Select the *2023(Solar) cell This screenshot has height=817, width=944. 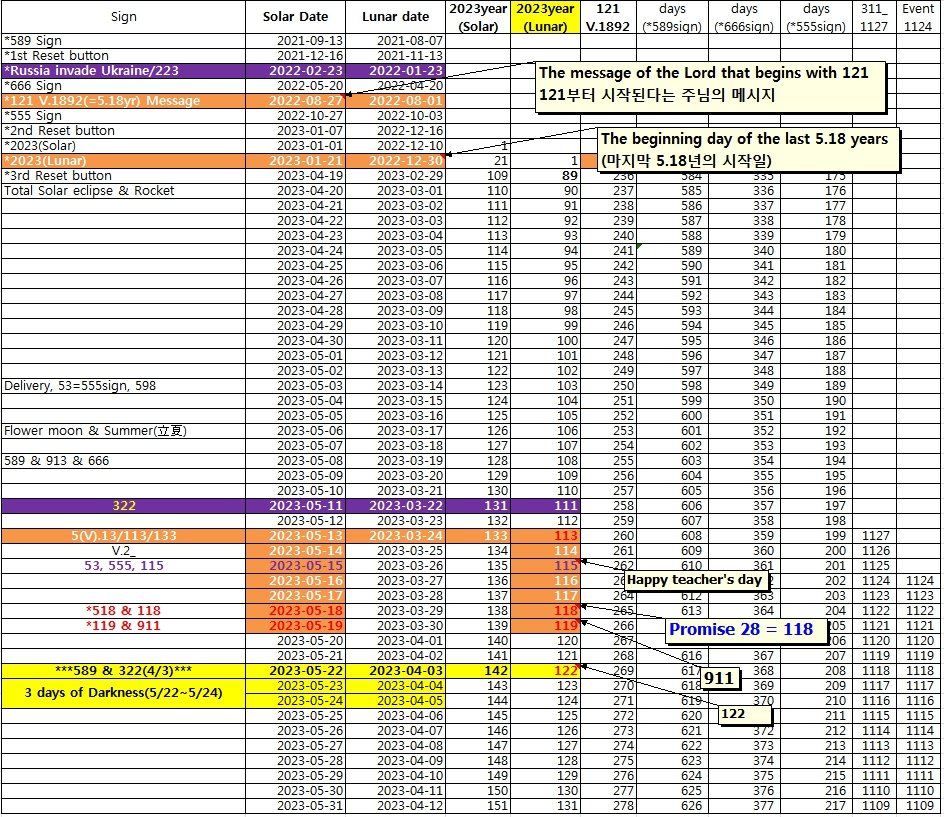123,146
